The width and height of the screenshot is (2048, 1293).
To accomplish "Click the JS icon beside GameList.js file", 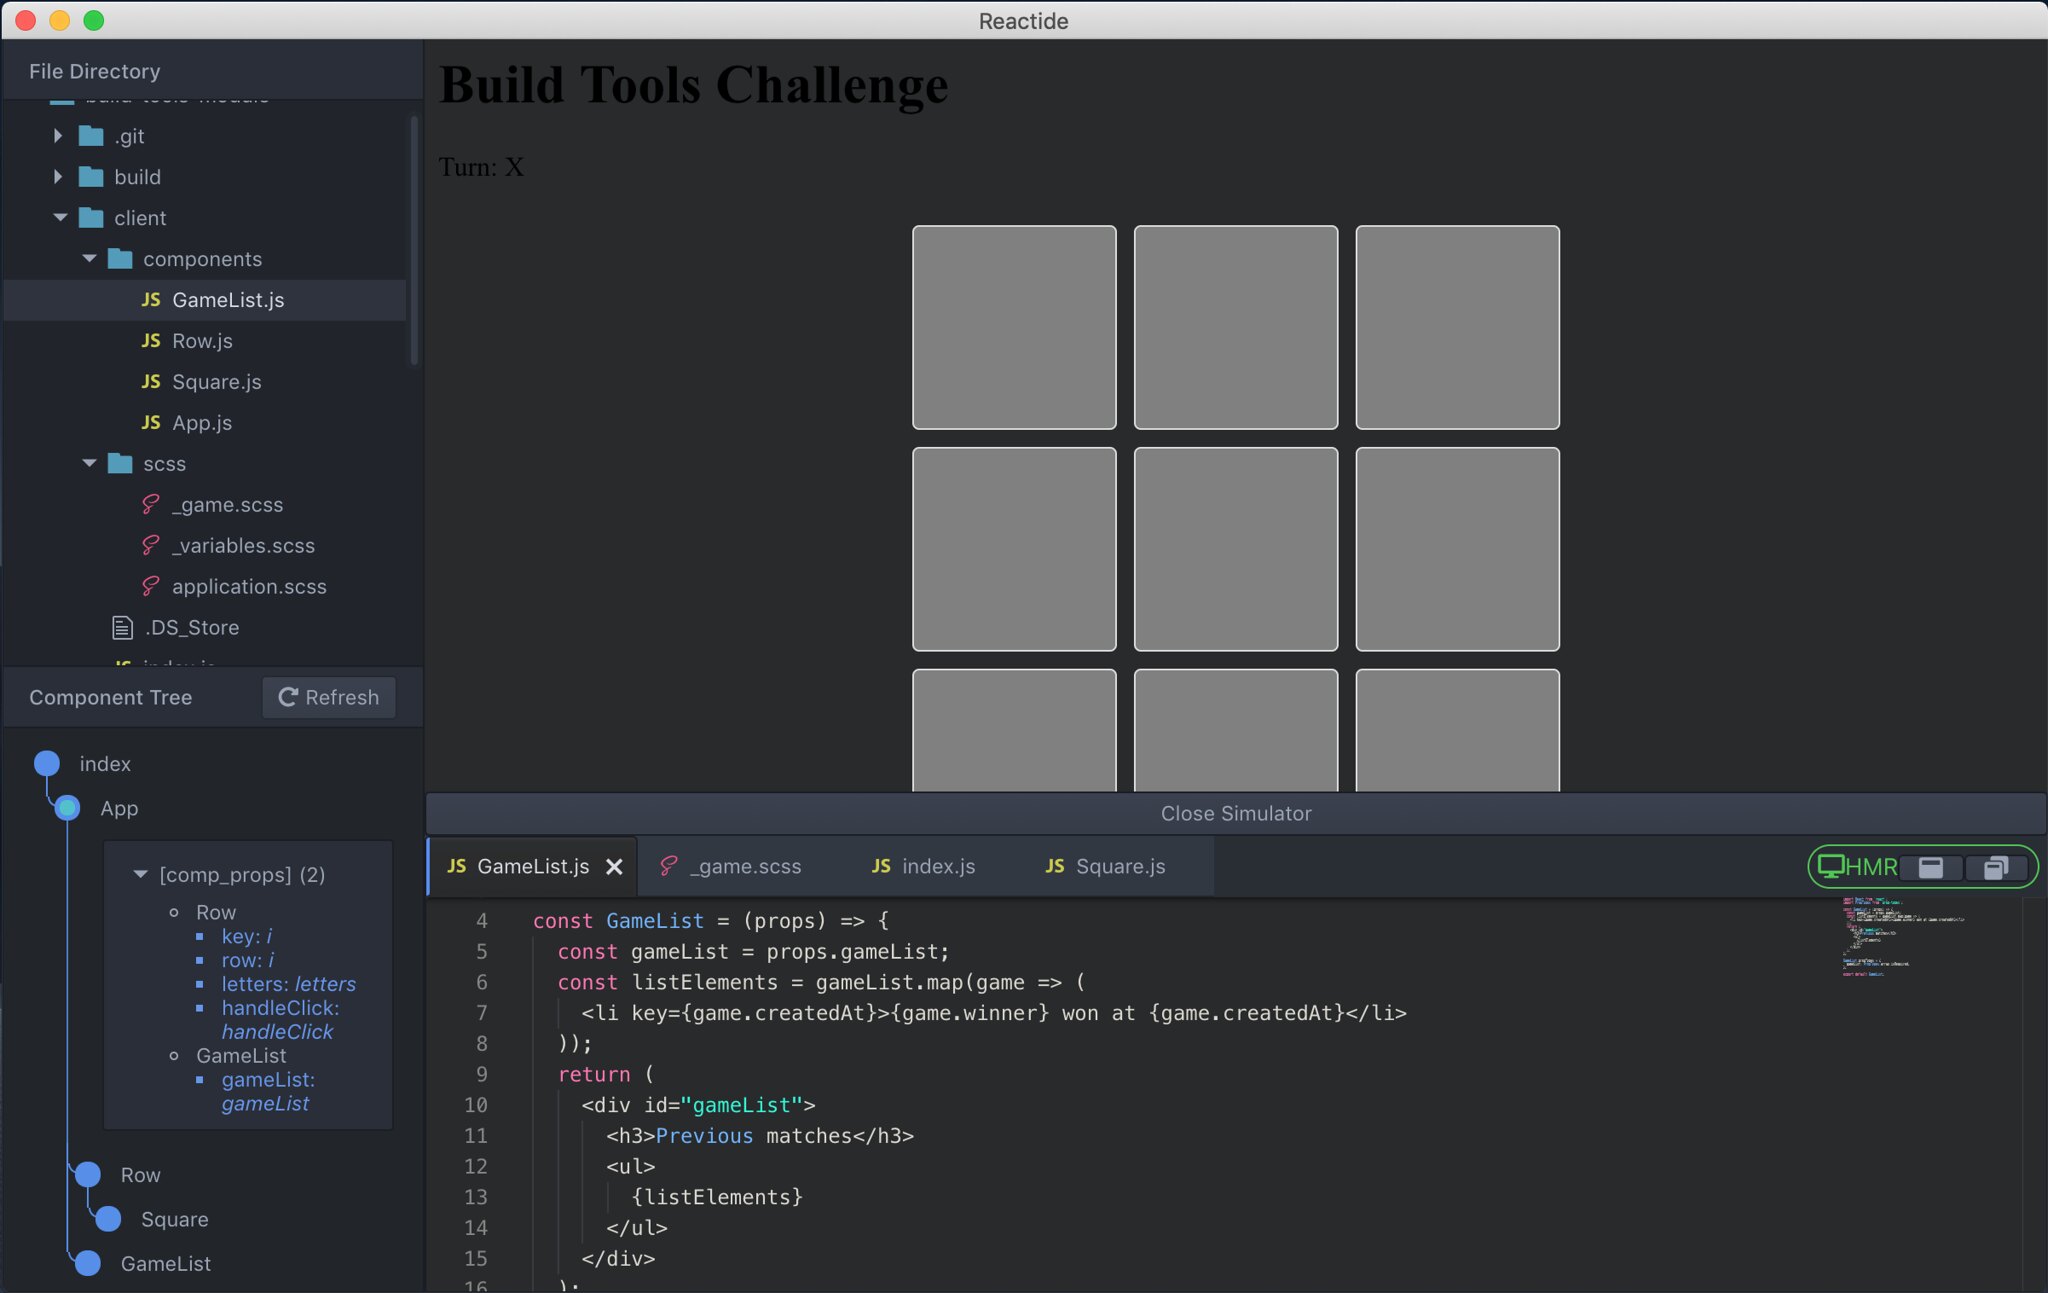I will 151,300.
